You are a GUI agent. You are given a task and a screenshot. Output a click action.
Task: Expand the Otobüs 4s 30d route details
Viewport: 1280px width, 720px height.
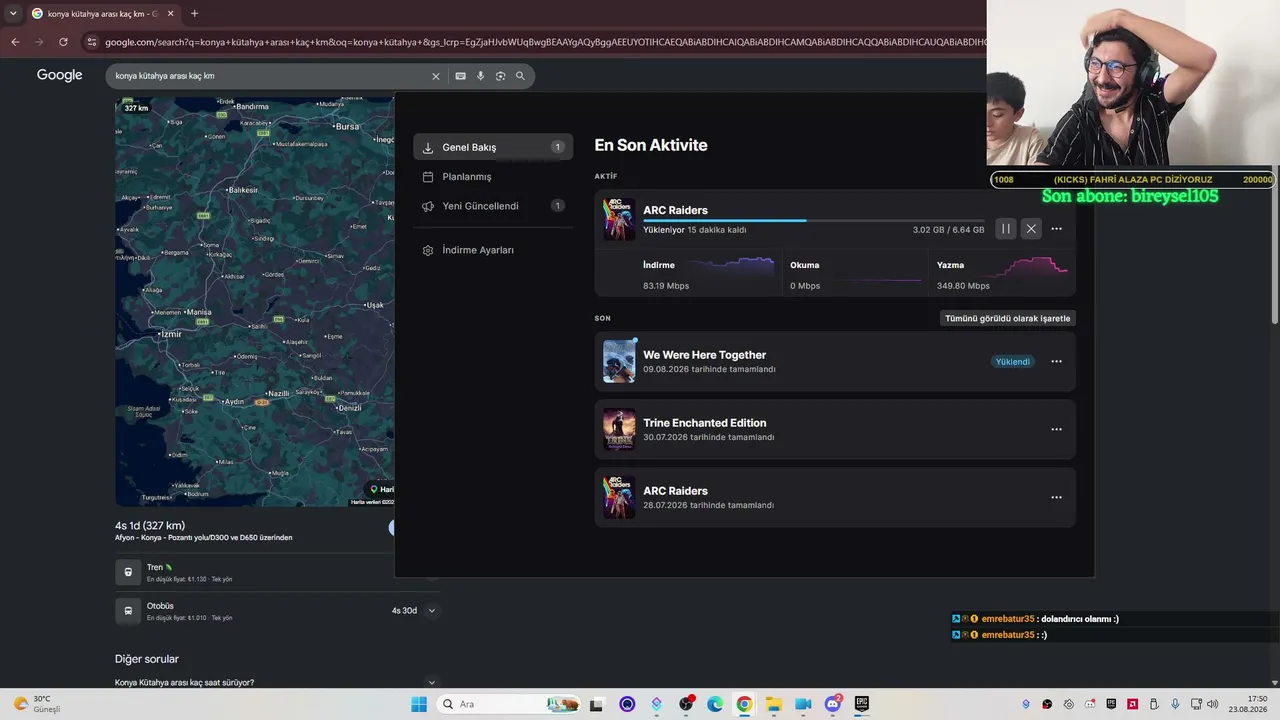[x=432, y=610]
